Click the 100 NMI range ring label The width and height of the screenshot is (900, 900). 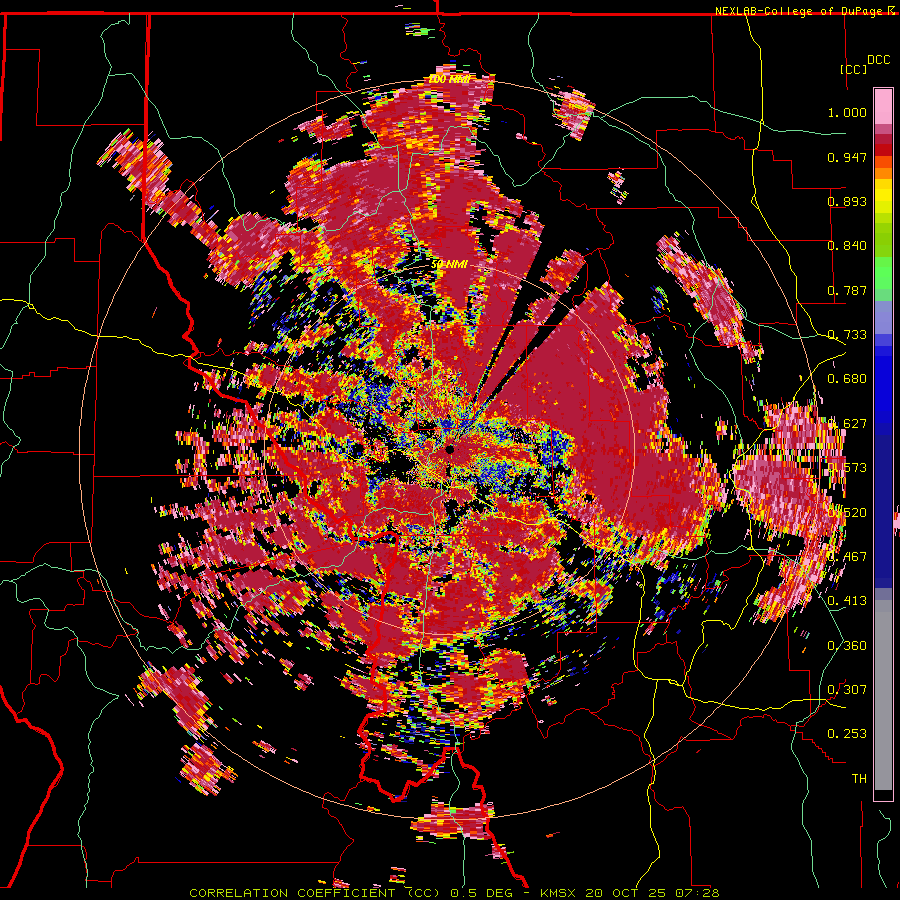point(449,79)
